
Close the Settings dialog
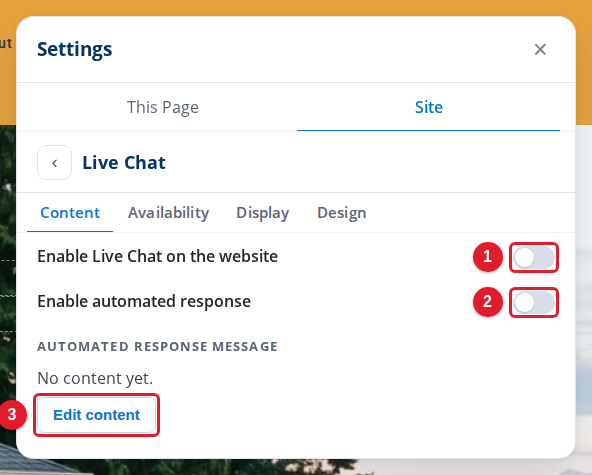point(540,49)
